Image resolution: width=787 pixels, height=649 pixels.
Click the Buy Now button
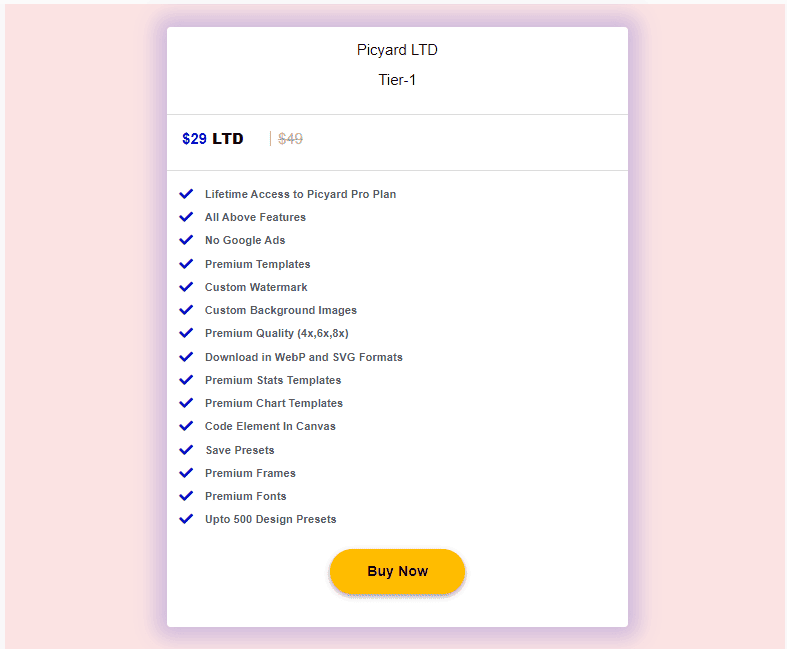[x=397, y=572]
